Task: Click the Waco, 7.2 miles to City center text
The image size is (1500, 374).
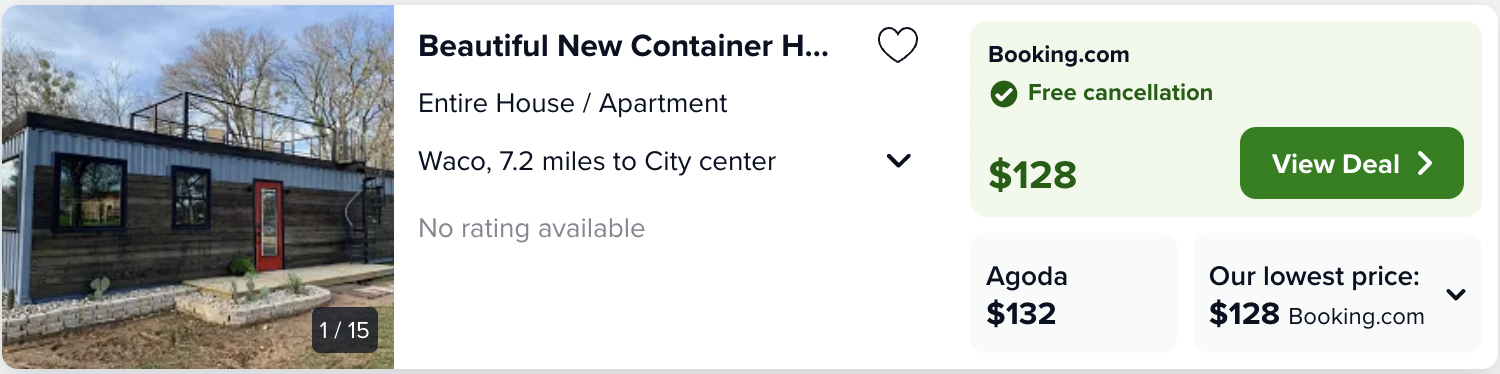Action: coord(597,161)
